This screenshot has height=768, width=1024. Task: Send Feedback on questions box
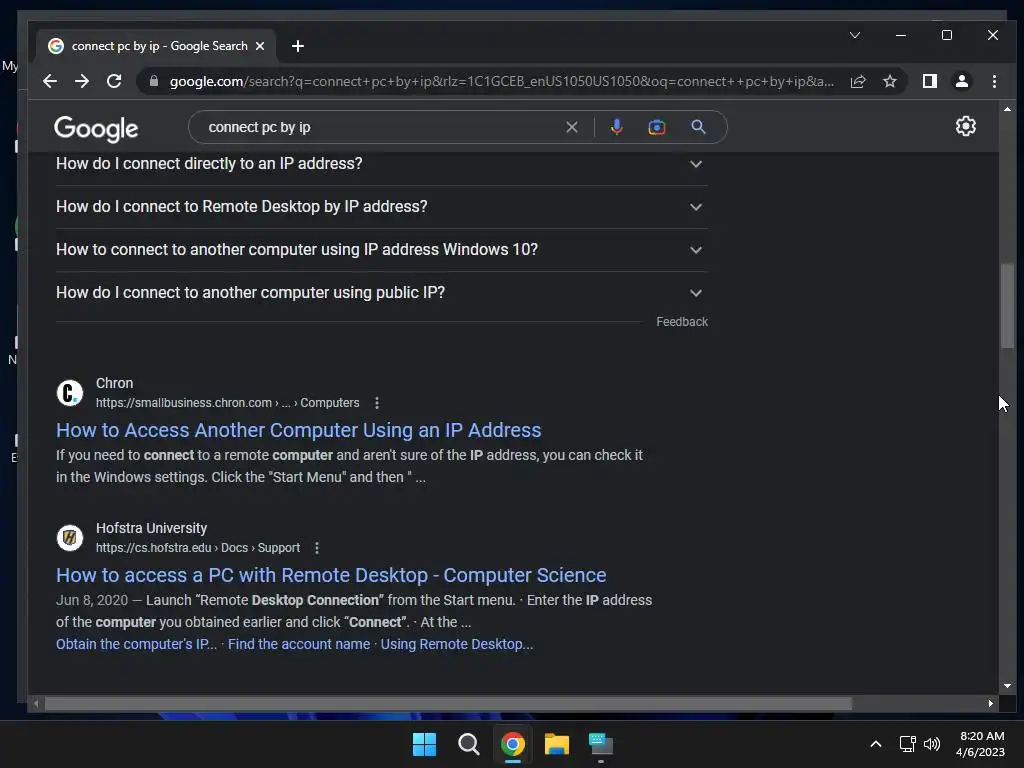pyautogui.click(x=682, y=322)
